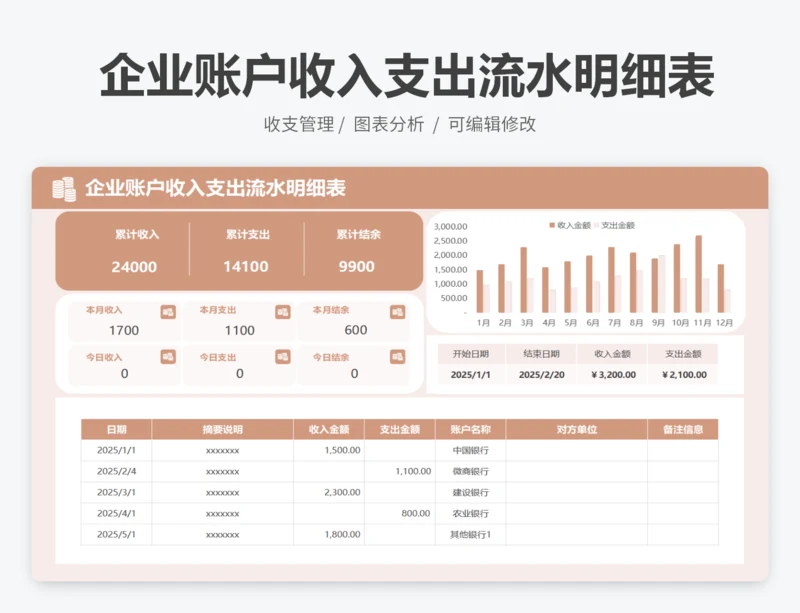This screenshot has height=613, width=800.
Task: Select the 2,300.00 income cell
Action: pyautogui.click(x=329, y=493)
